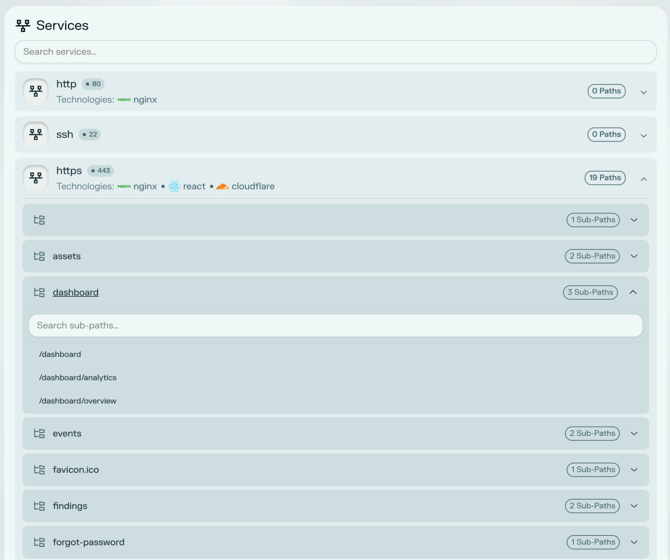670x560 pixels.
Task: Collapse the https service chevron
Action: [x=644, y=179]
